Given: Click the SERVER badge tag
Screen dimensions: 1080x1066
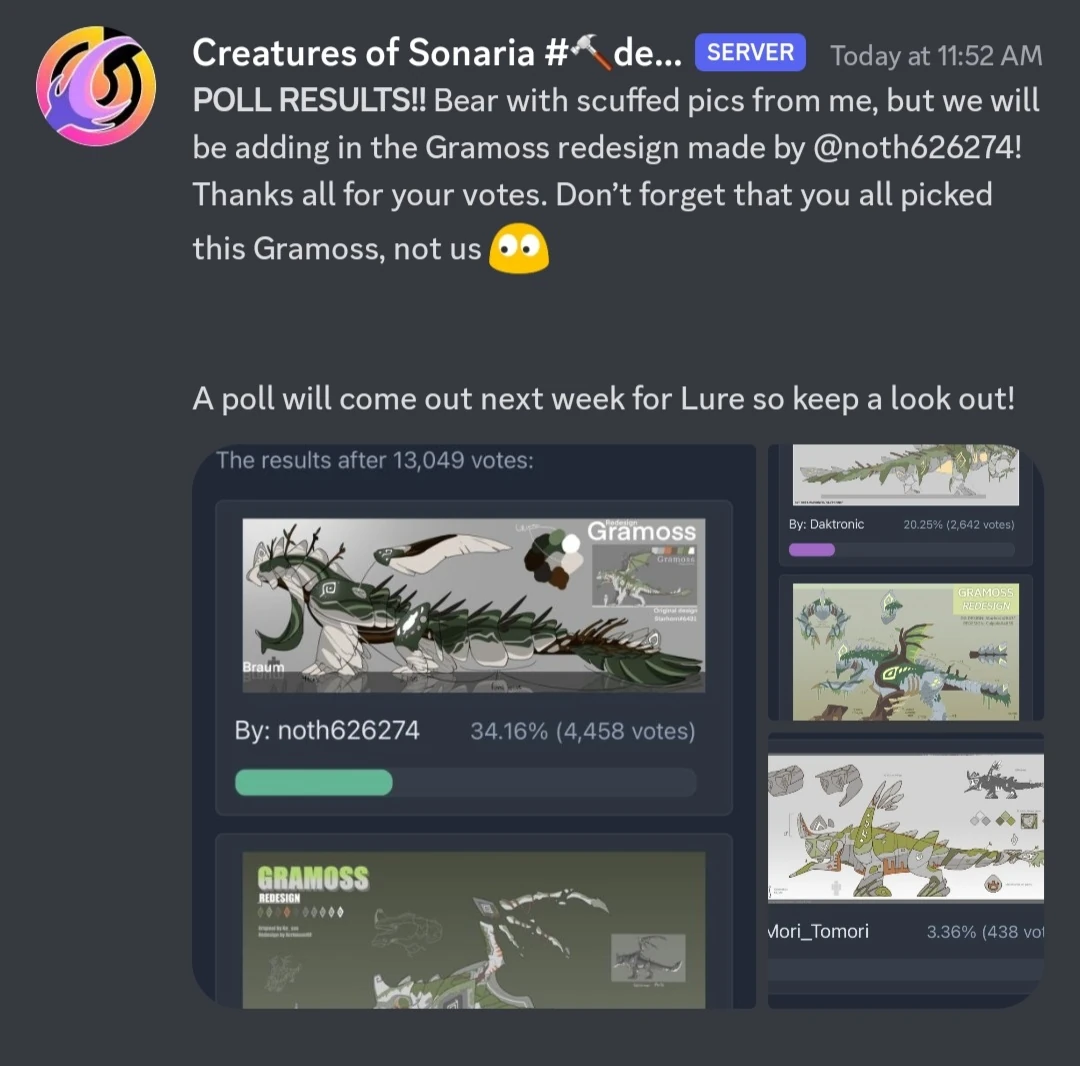Looking at the screenshot, I should pyautogui.click(x=750, y=52).
